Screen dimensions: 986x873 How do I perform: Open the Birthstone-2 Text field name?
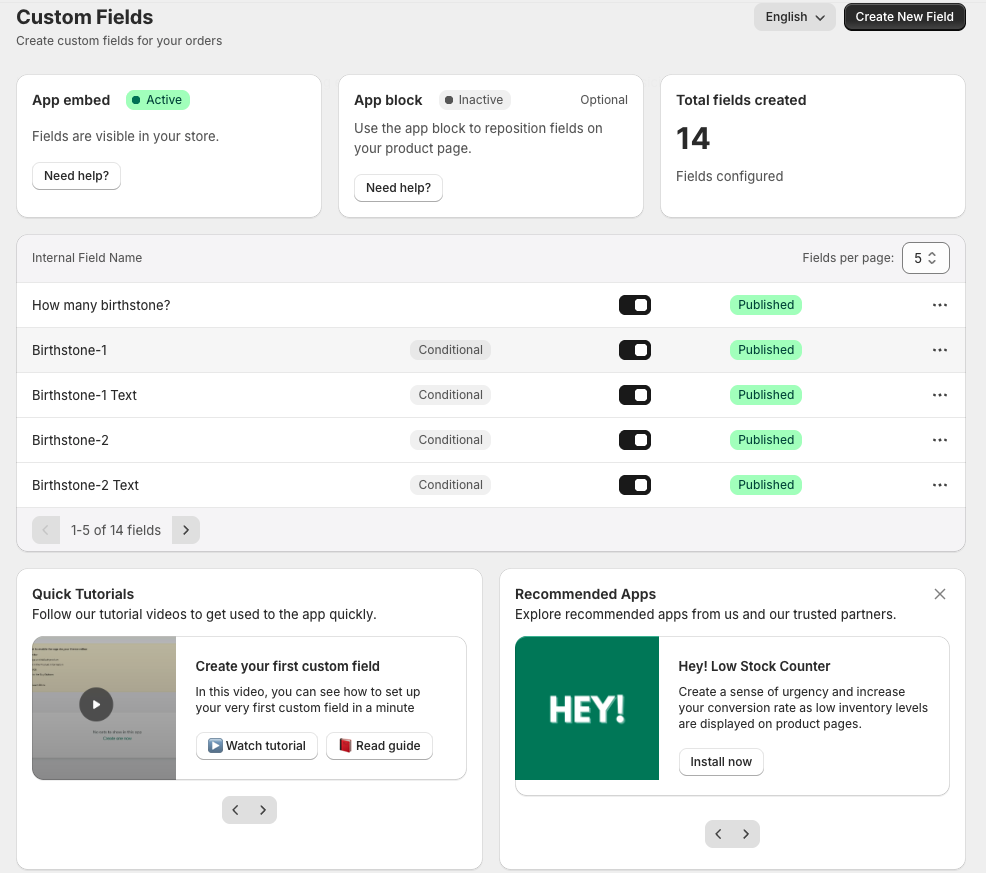(86, 486)
